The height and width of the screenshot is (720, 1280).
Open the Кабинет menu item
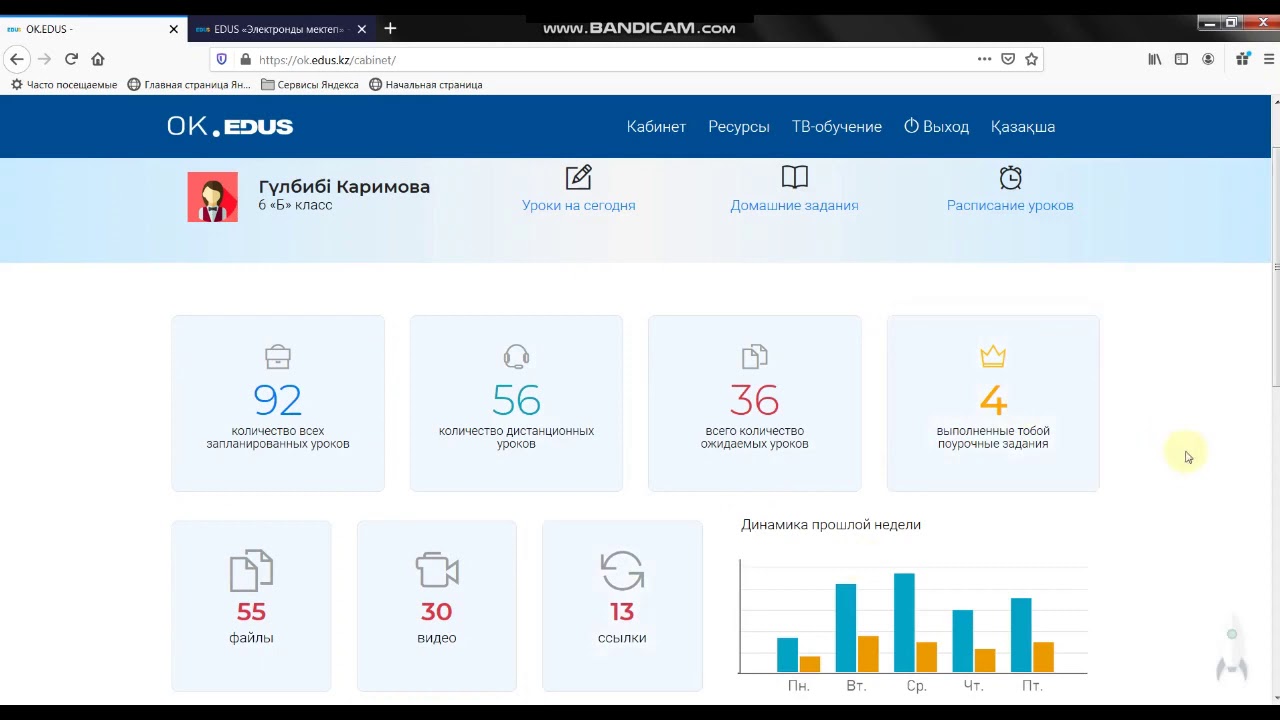click(656, 126)
